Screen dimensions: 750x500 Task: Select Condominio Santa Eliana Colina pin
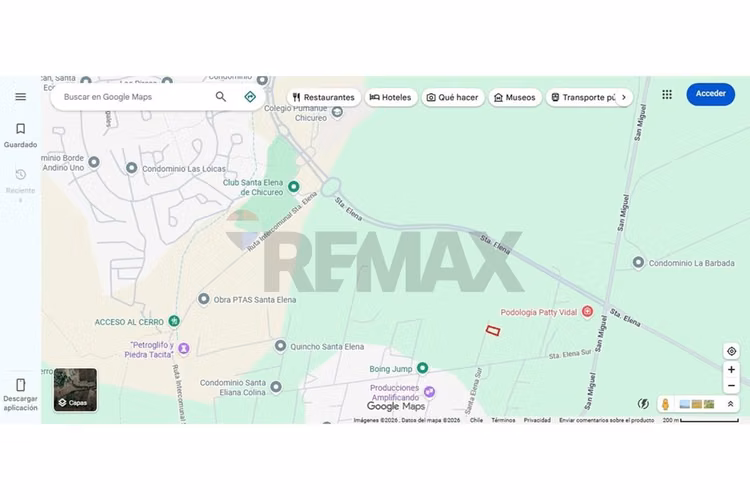[x=276, y=387]
